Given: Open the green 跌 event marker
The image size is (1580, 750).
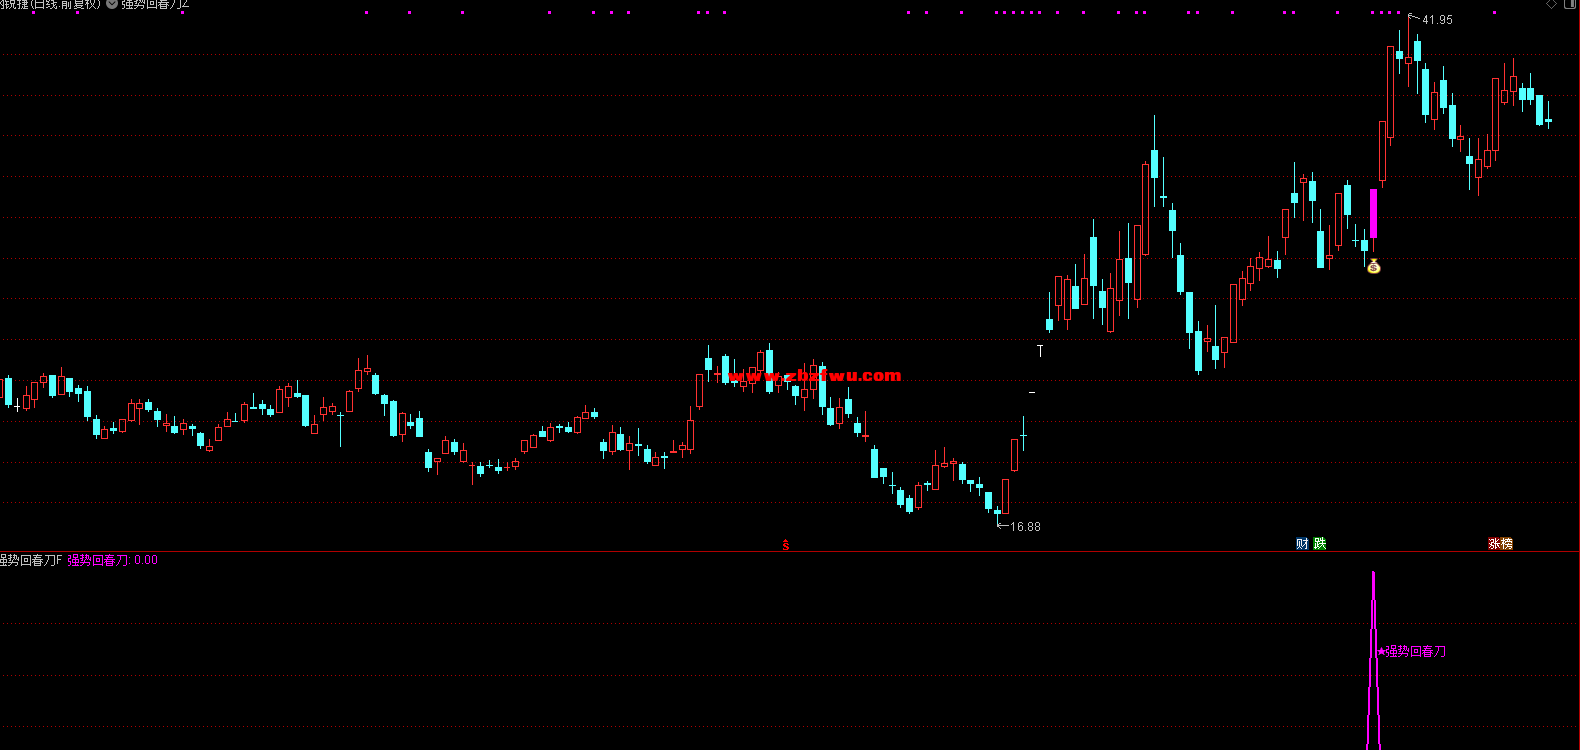Looking at the screenshot, I should pyautogui.click(x=1320, y=544).
